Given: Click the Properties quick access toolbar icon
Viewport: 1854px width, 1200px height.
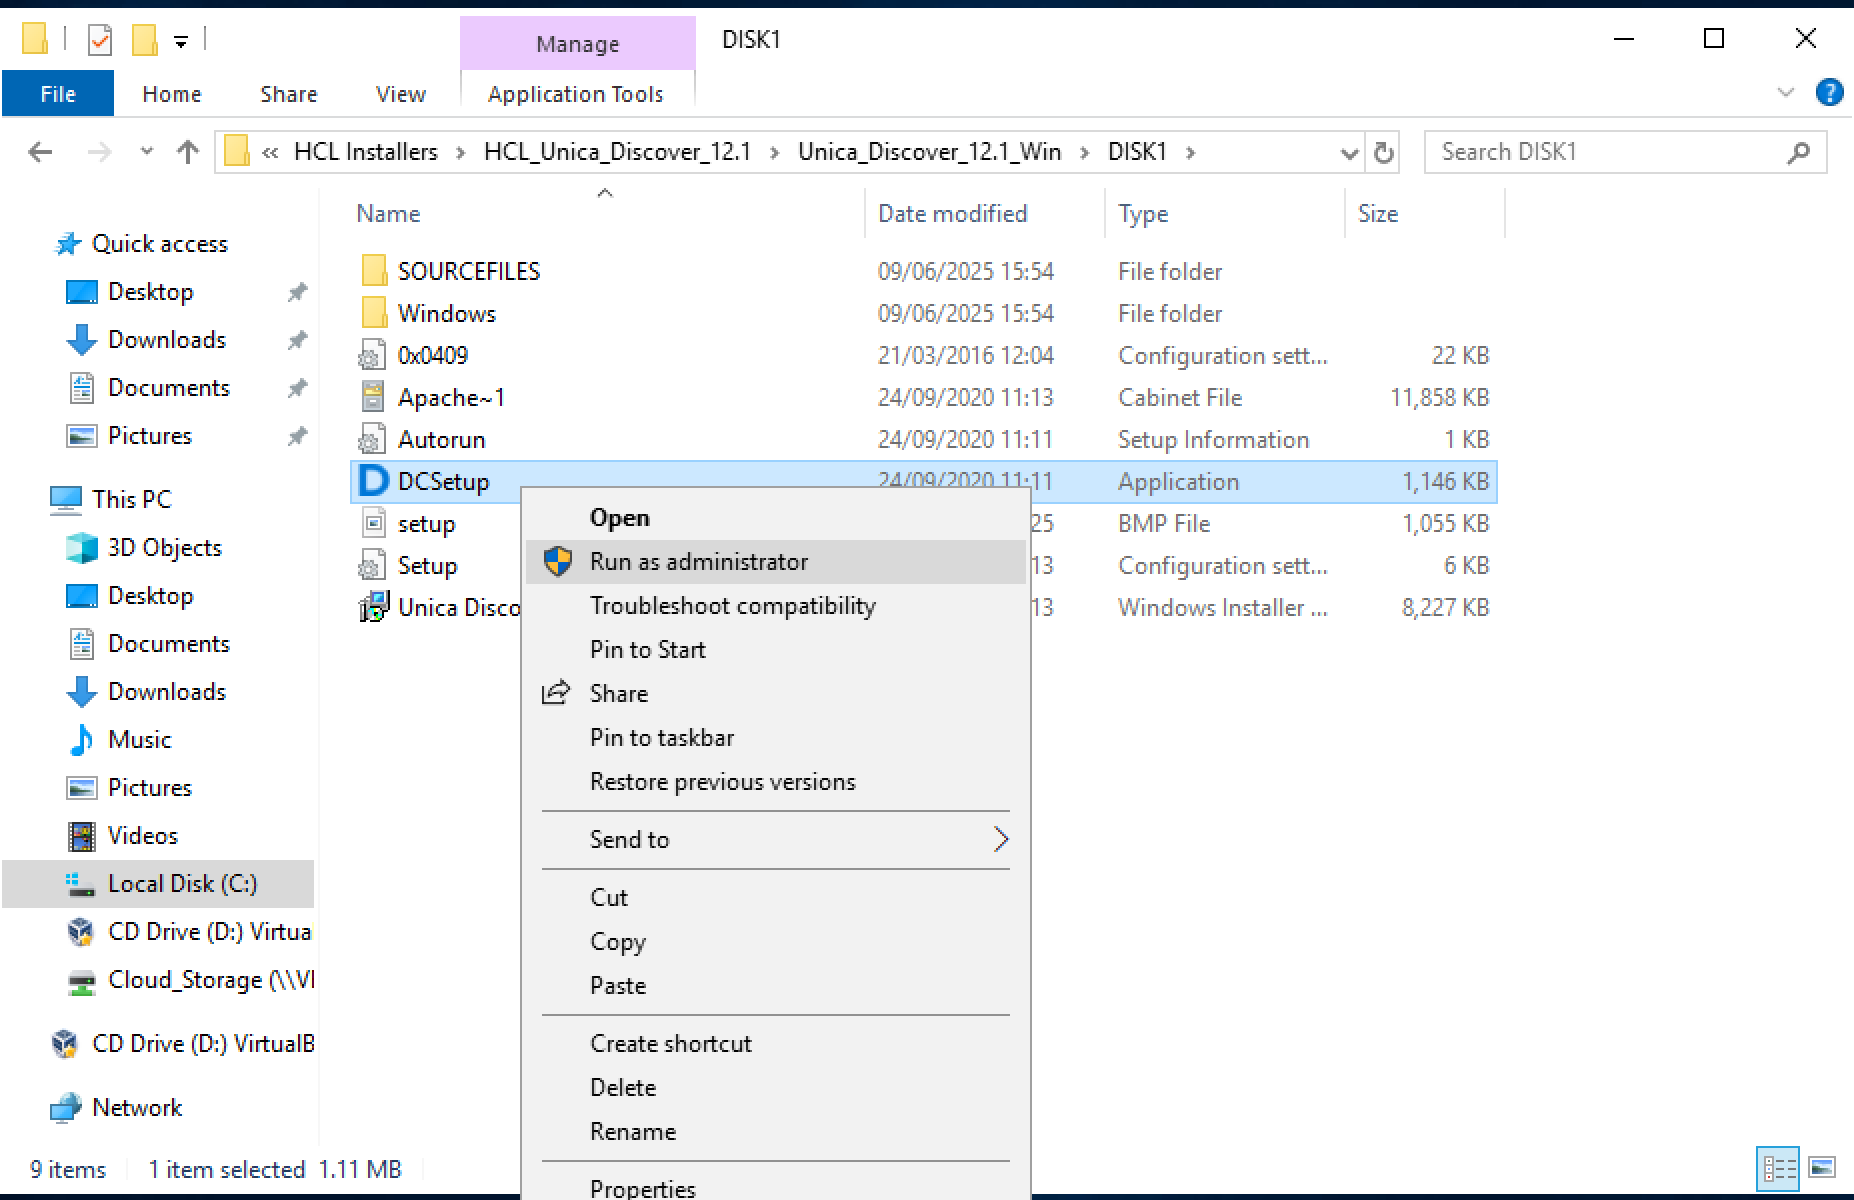Looking at the screenshot, I should (x=100, y=40).
